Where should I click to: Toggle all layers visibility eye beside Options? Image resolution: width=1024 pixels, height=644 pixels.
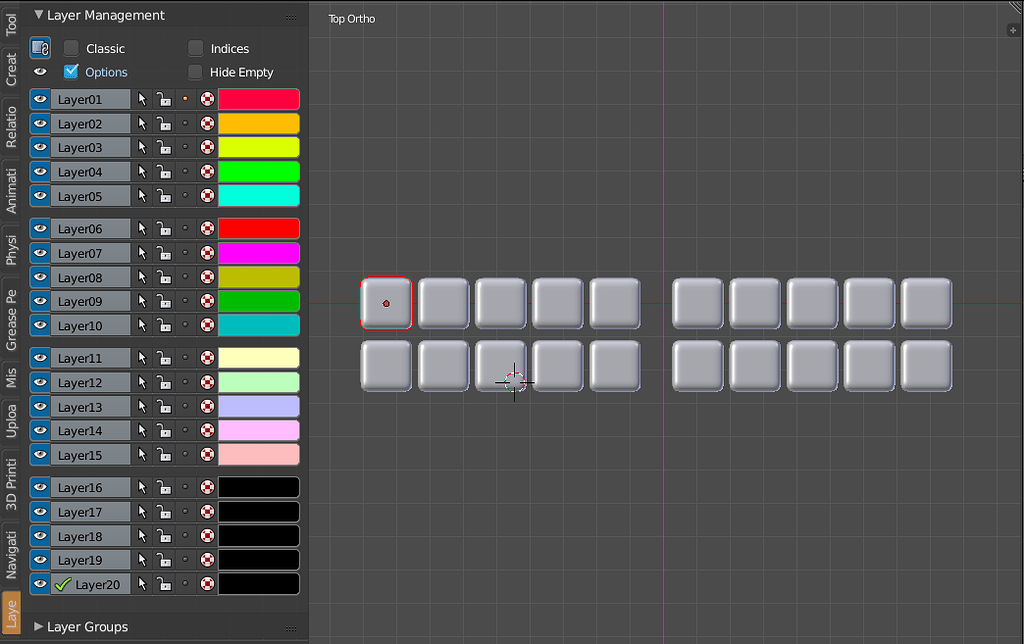pyautogui.click(x=40, y=72)
